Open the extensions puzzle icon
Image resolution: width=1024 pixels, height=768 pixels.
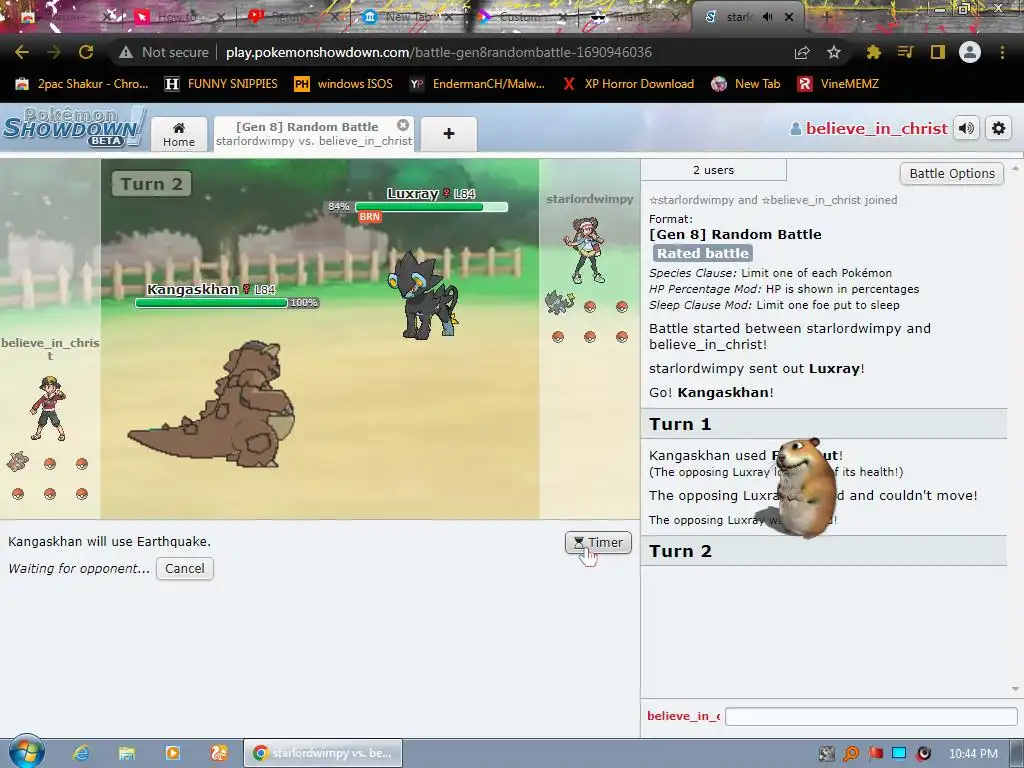pos(873,52)
